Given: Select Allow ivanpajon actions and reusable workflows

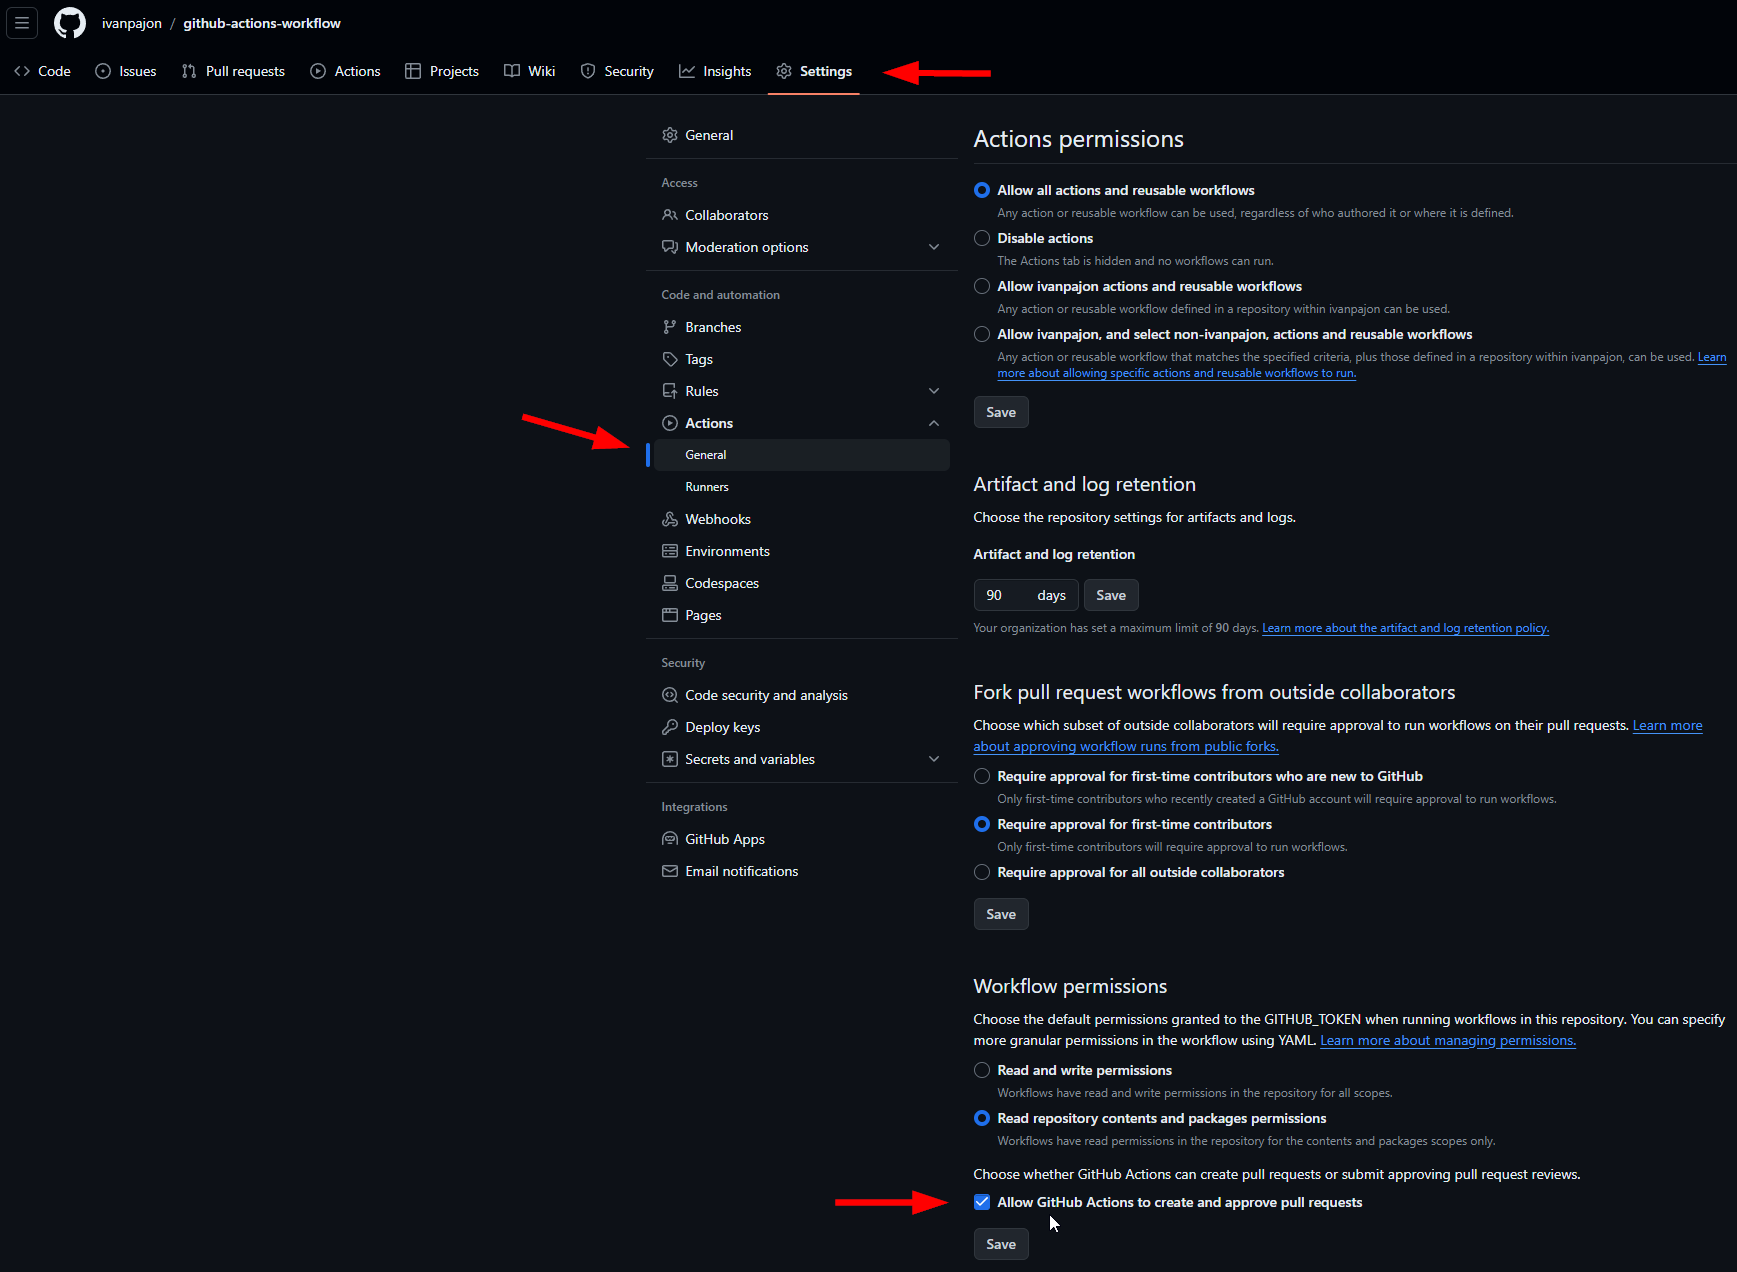Looking at the screenshot, I should pos(982,286).
